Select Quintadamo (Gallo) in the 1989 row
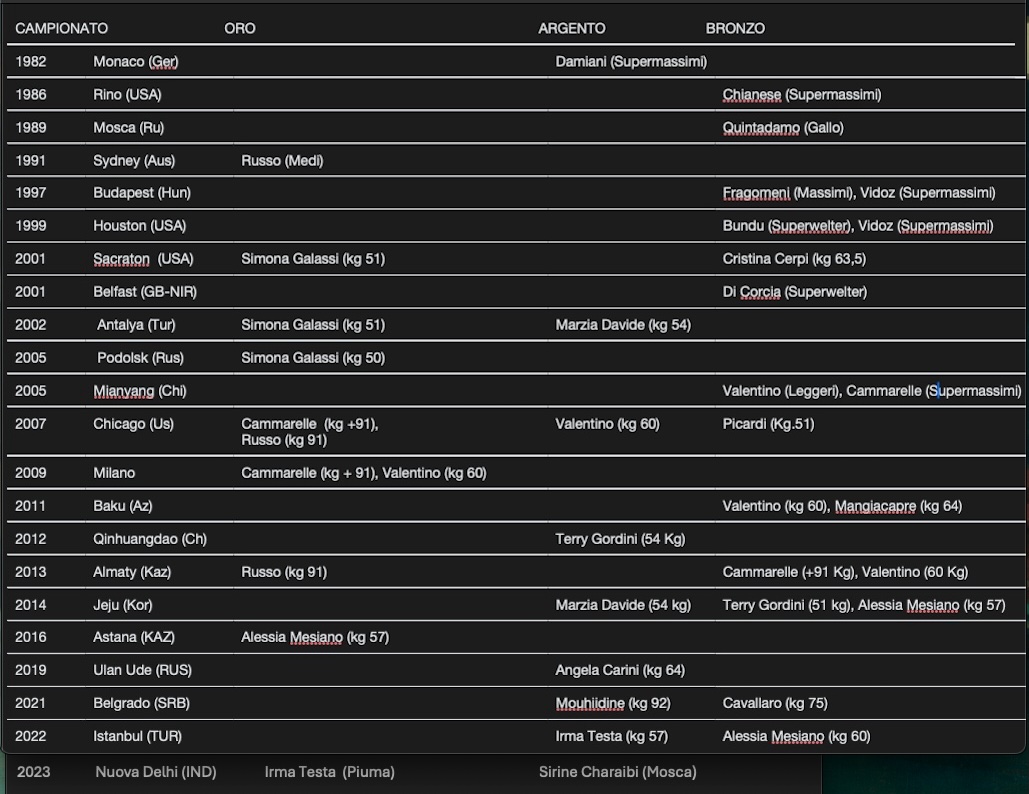Viewport: 1029px width, 794px height. [783, 127]
